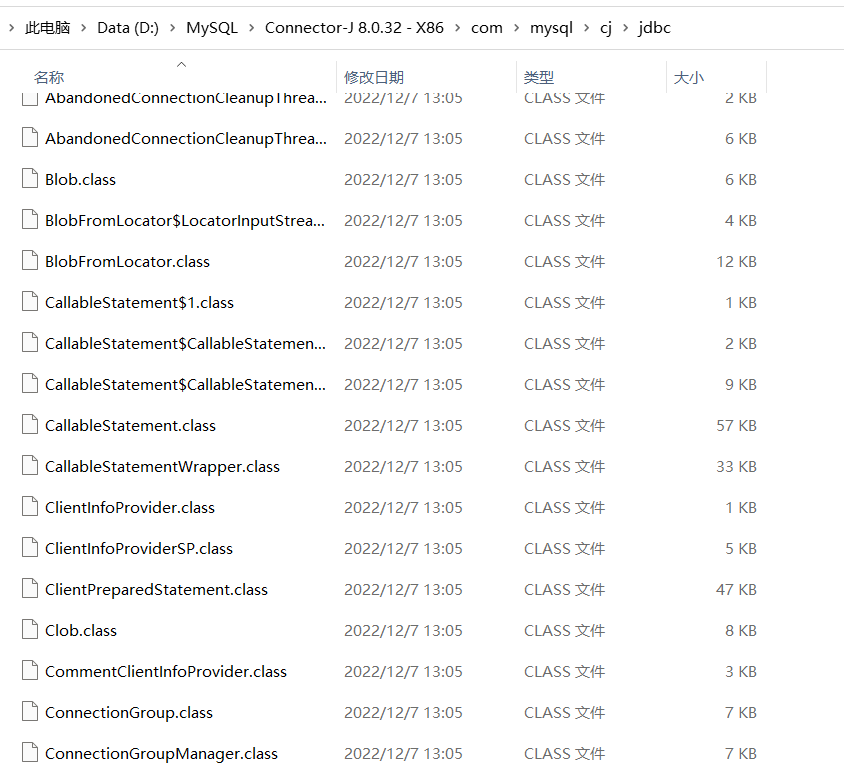The image size is (844, 769).
Task: Click the ClientPreparedStatement.class file icon
Action: pos(30,589)
